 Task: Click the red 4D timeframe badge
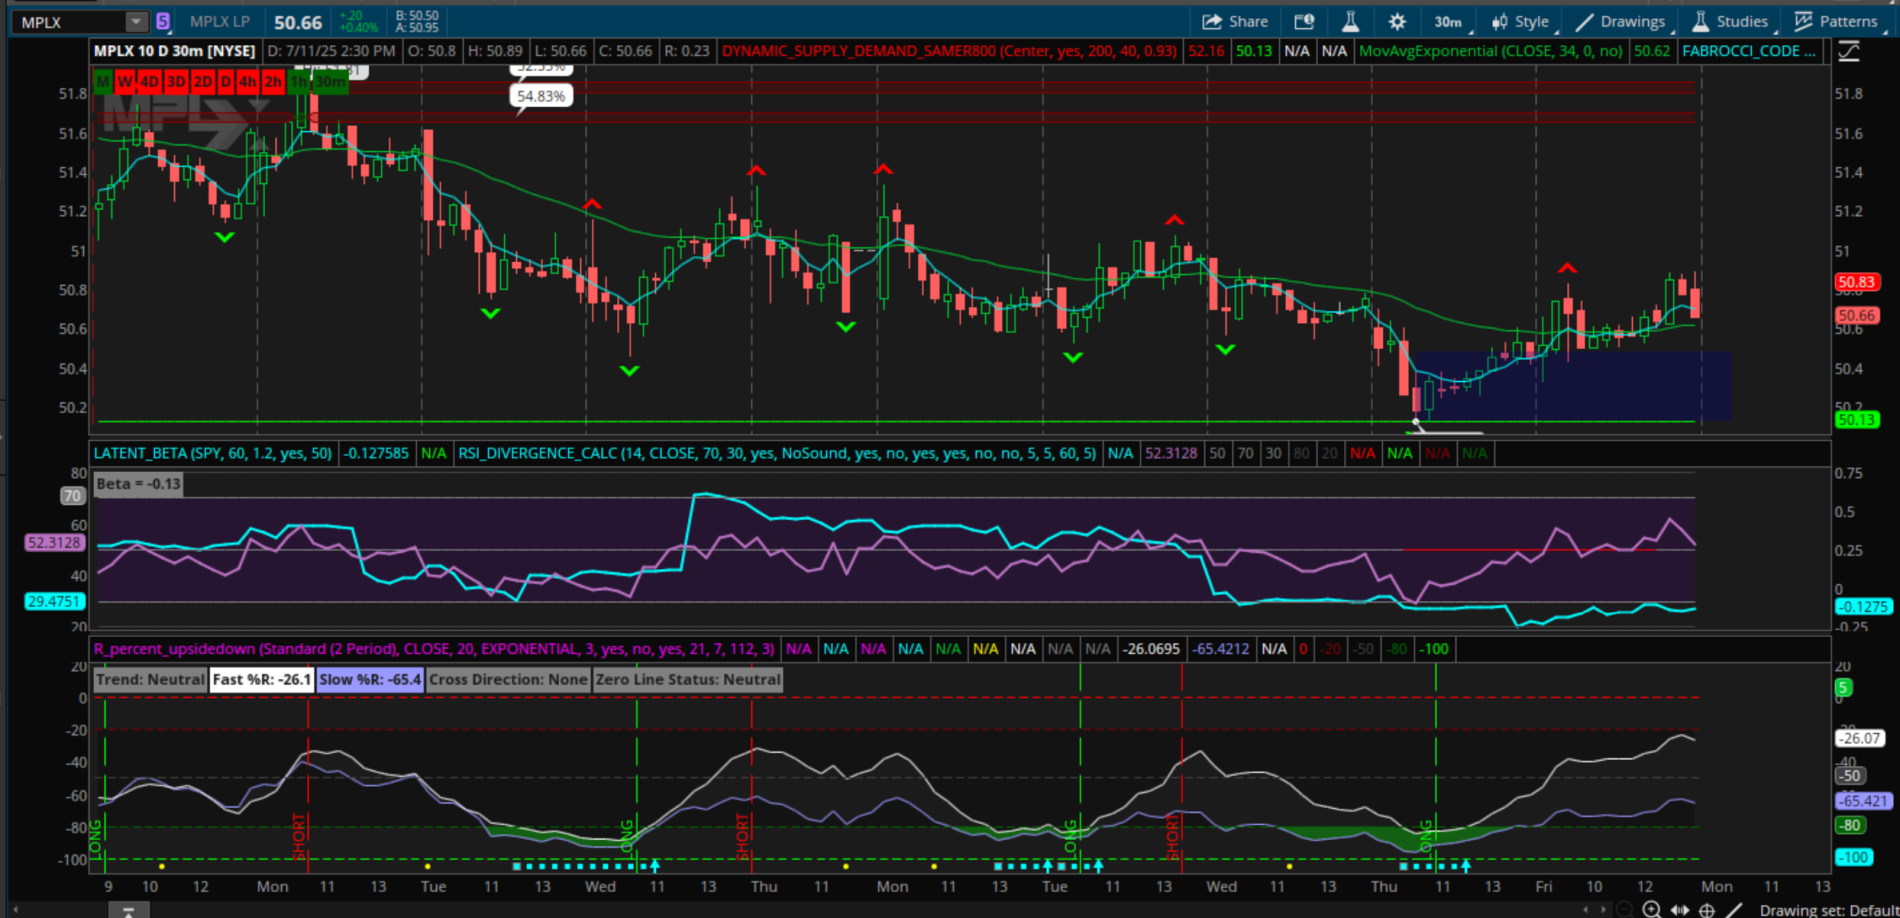tap(150, 82)
